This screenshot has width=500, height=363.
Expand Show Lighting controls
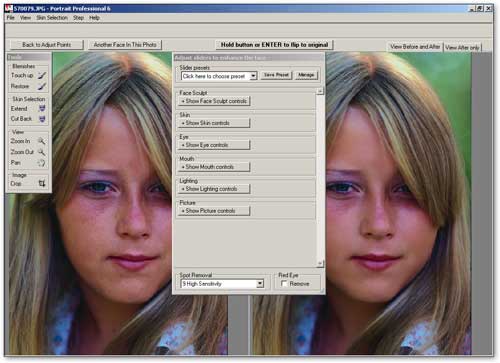point(214,189)
